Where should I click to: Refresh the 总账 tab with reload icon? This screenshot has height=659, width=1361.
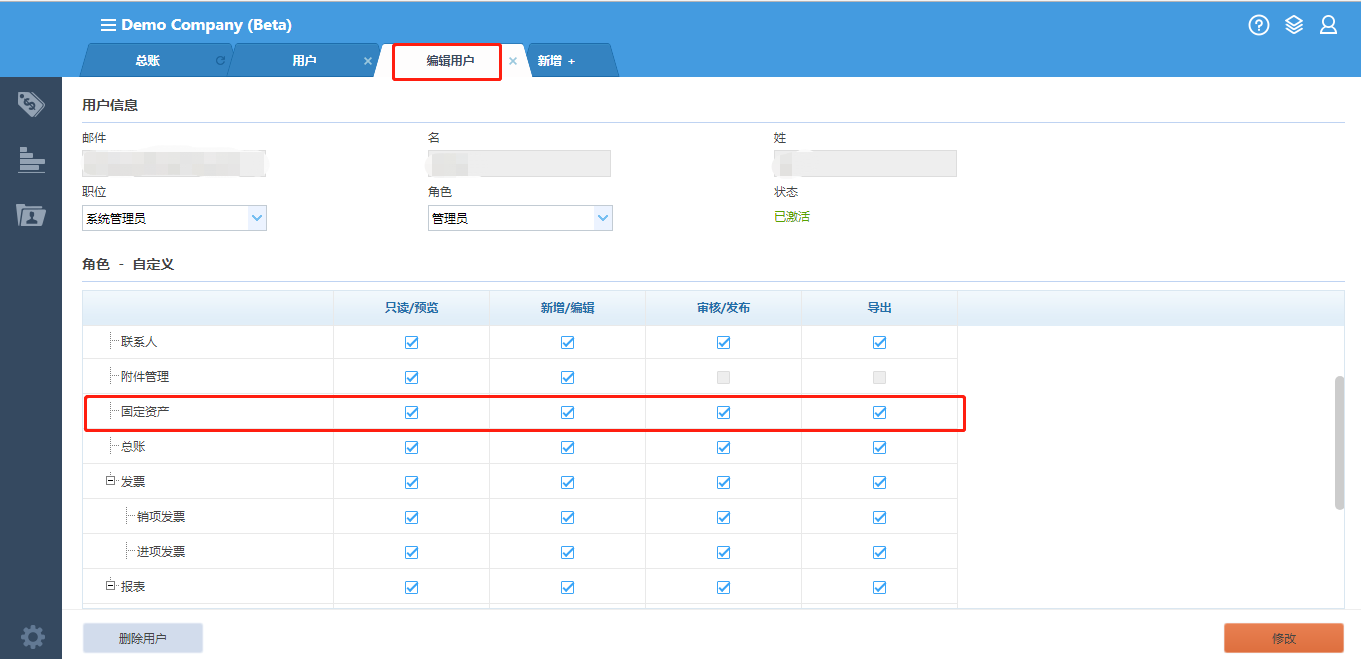tap(220, 61)
